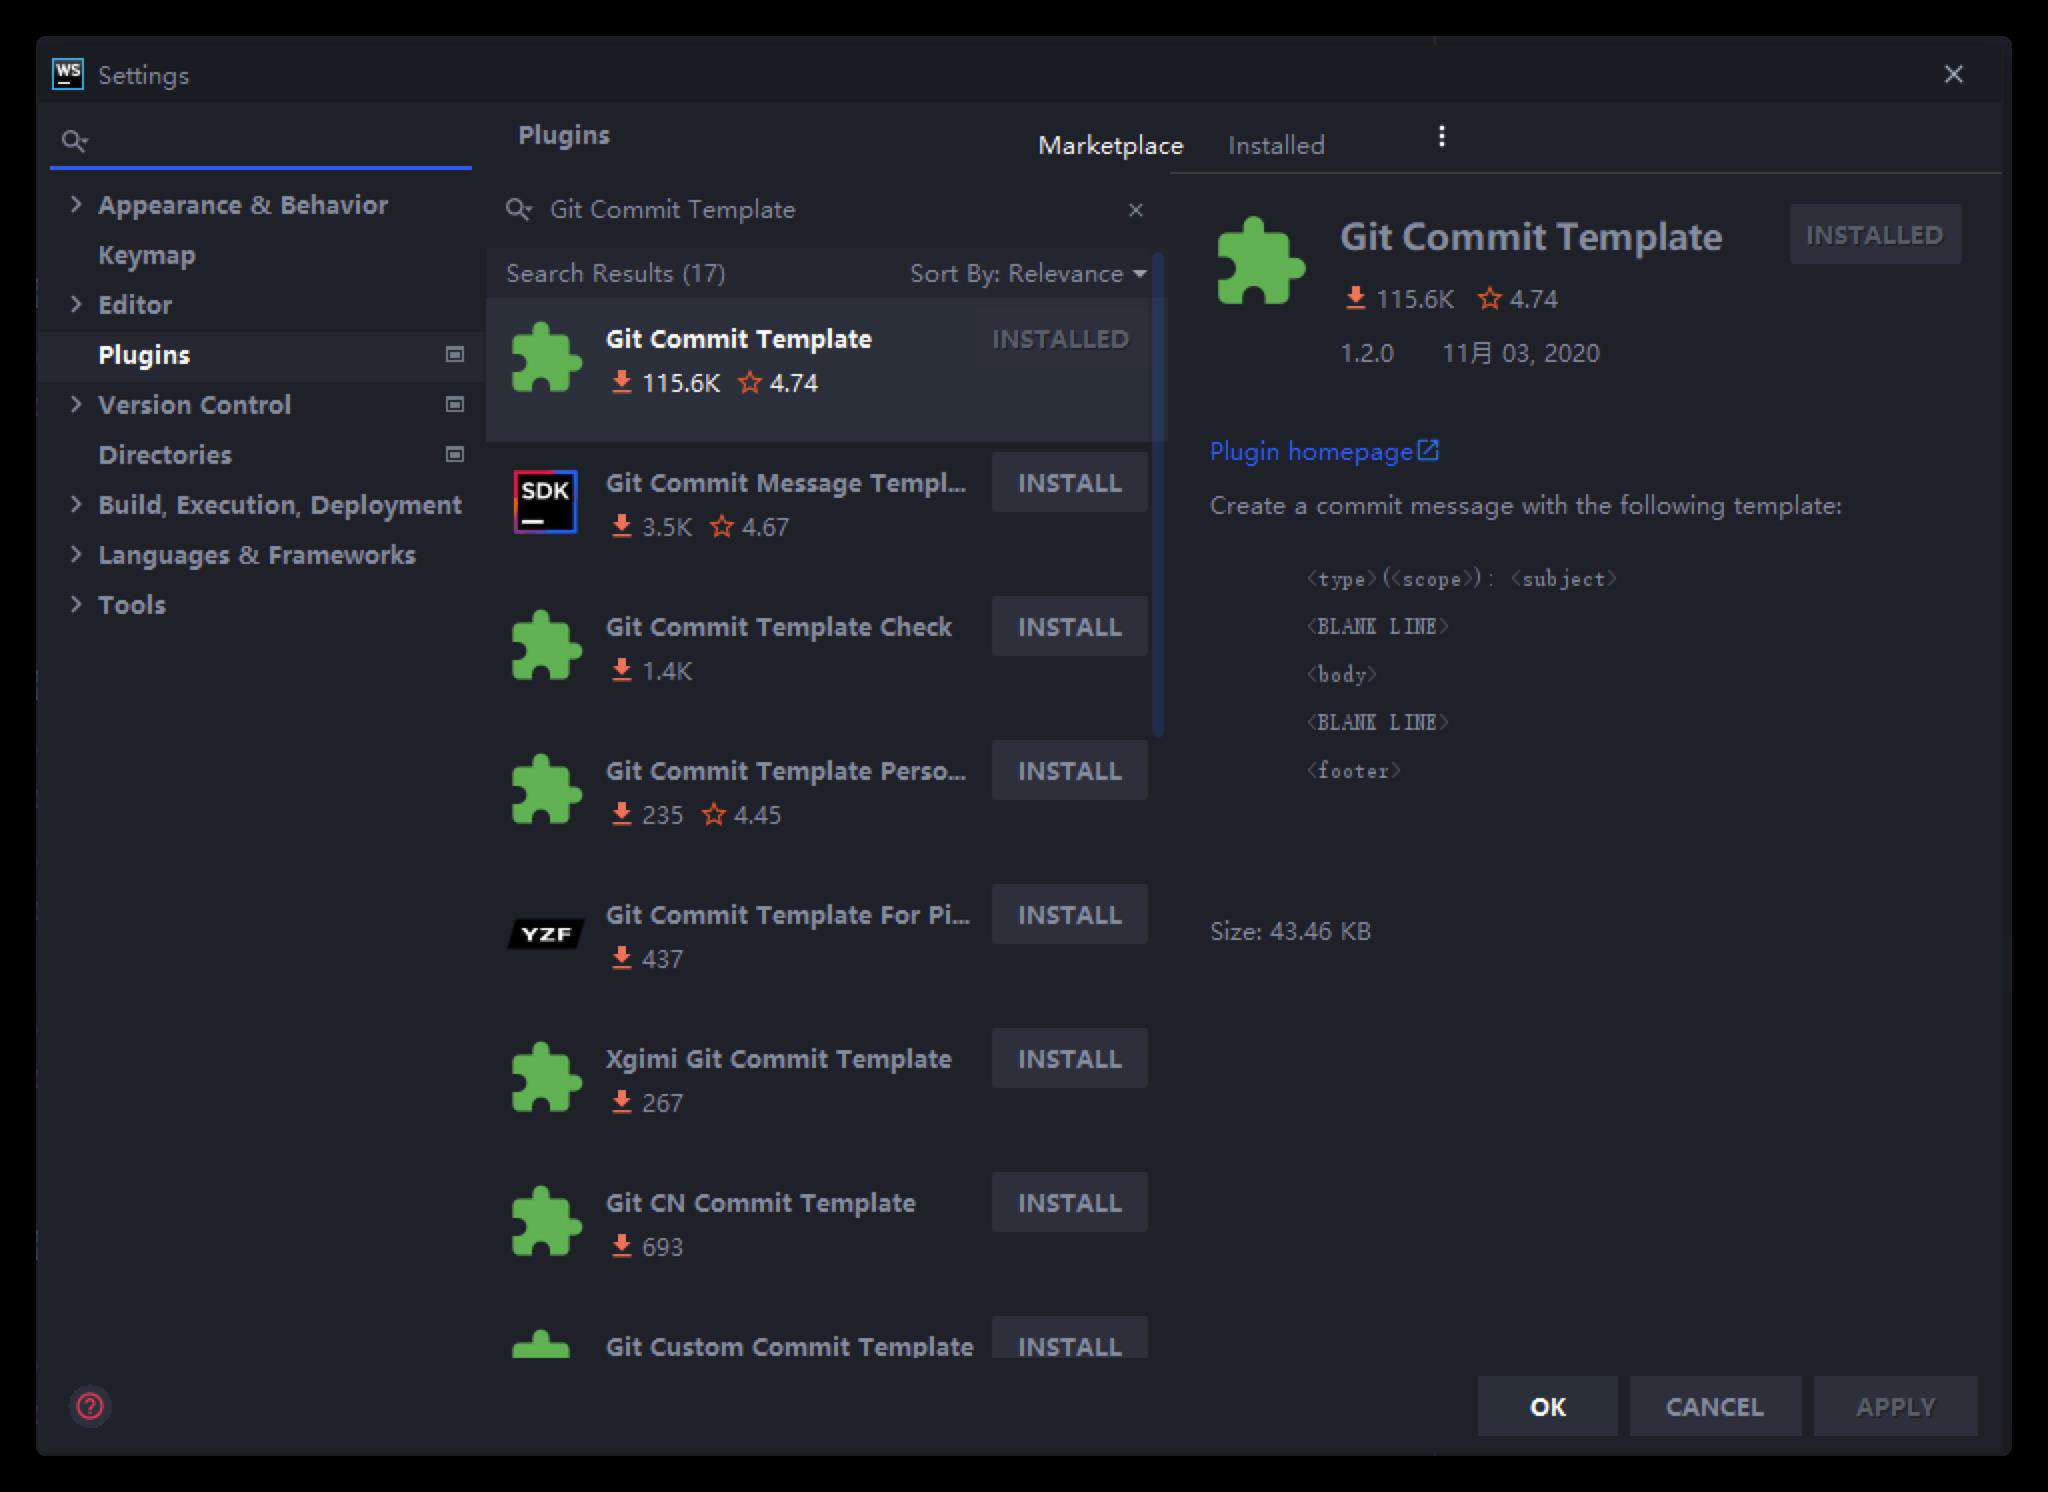Install Git Commit Template Perso... plugin
The height and width of the screenshot is (1492, 2048).
click(x=1069, y=771)
